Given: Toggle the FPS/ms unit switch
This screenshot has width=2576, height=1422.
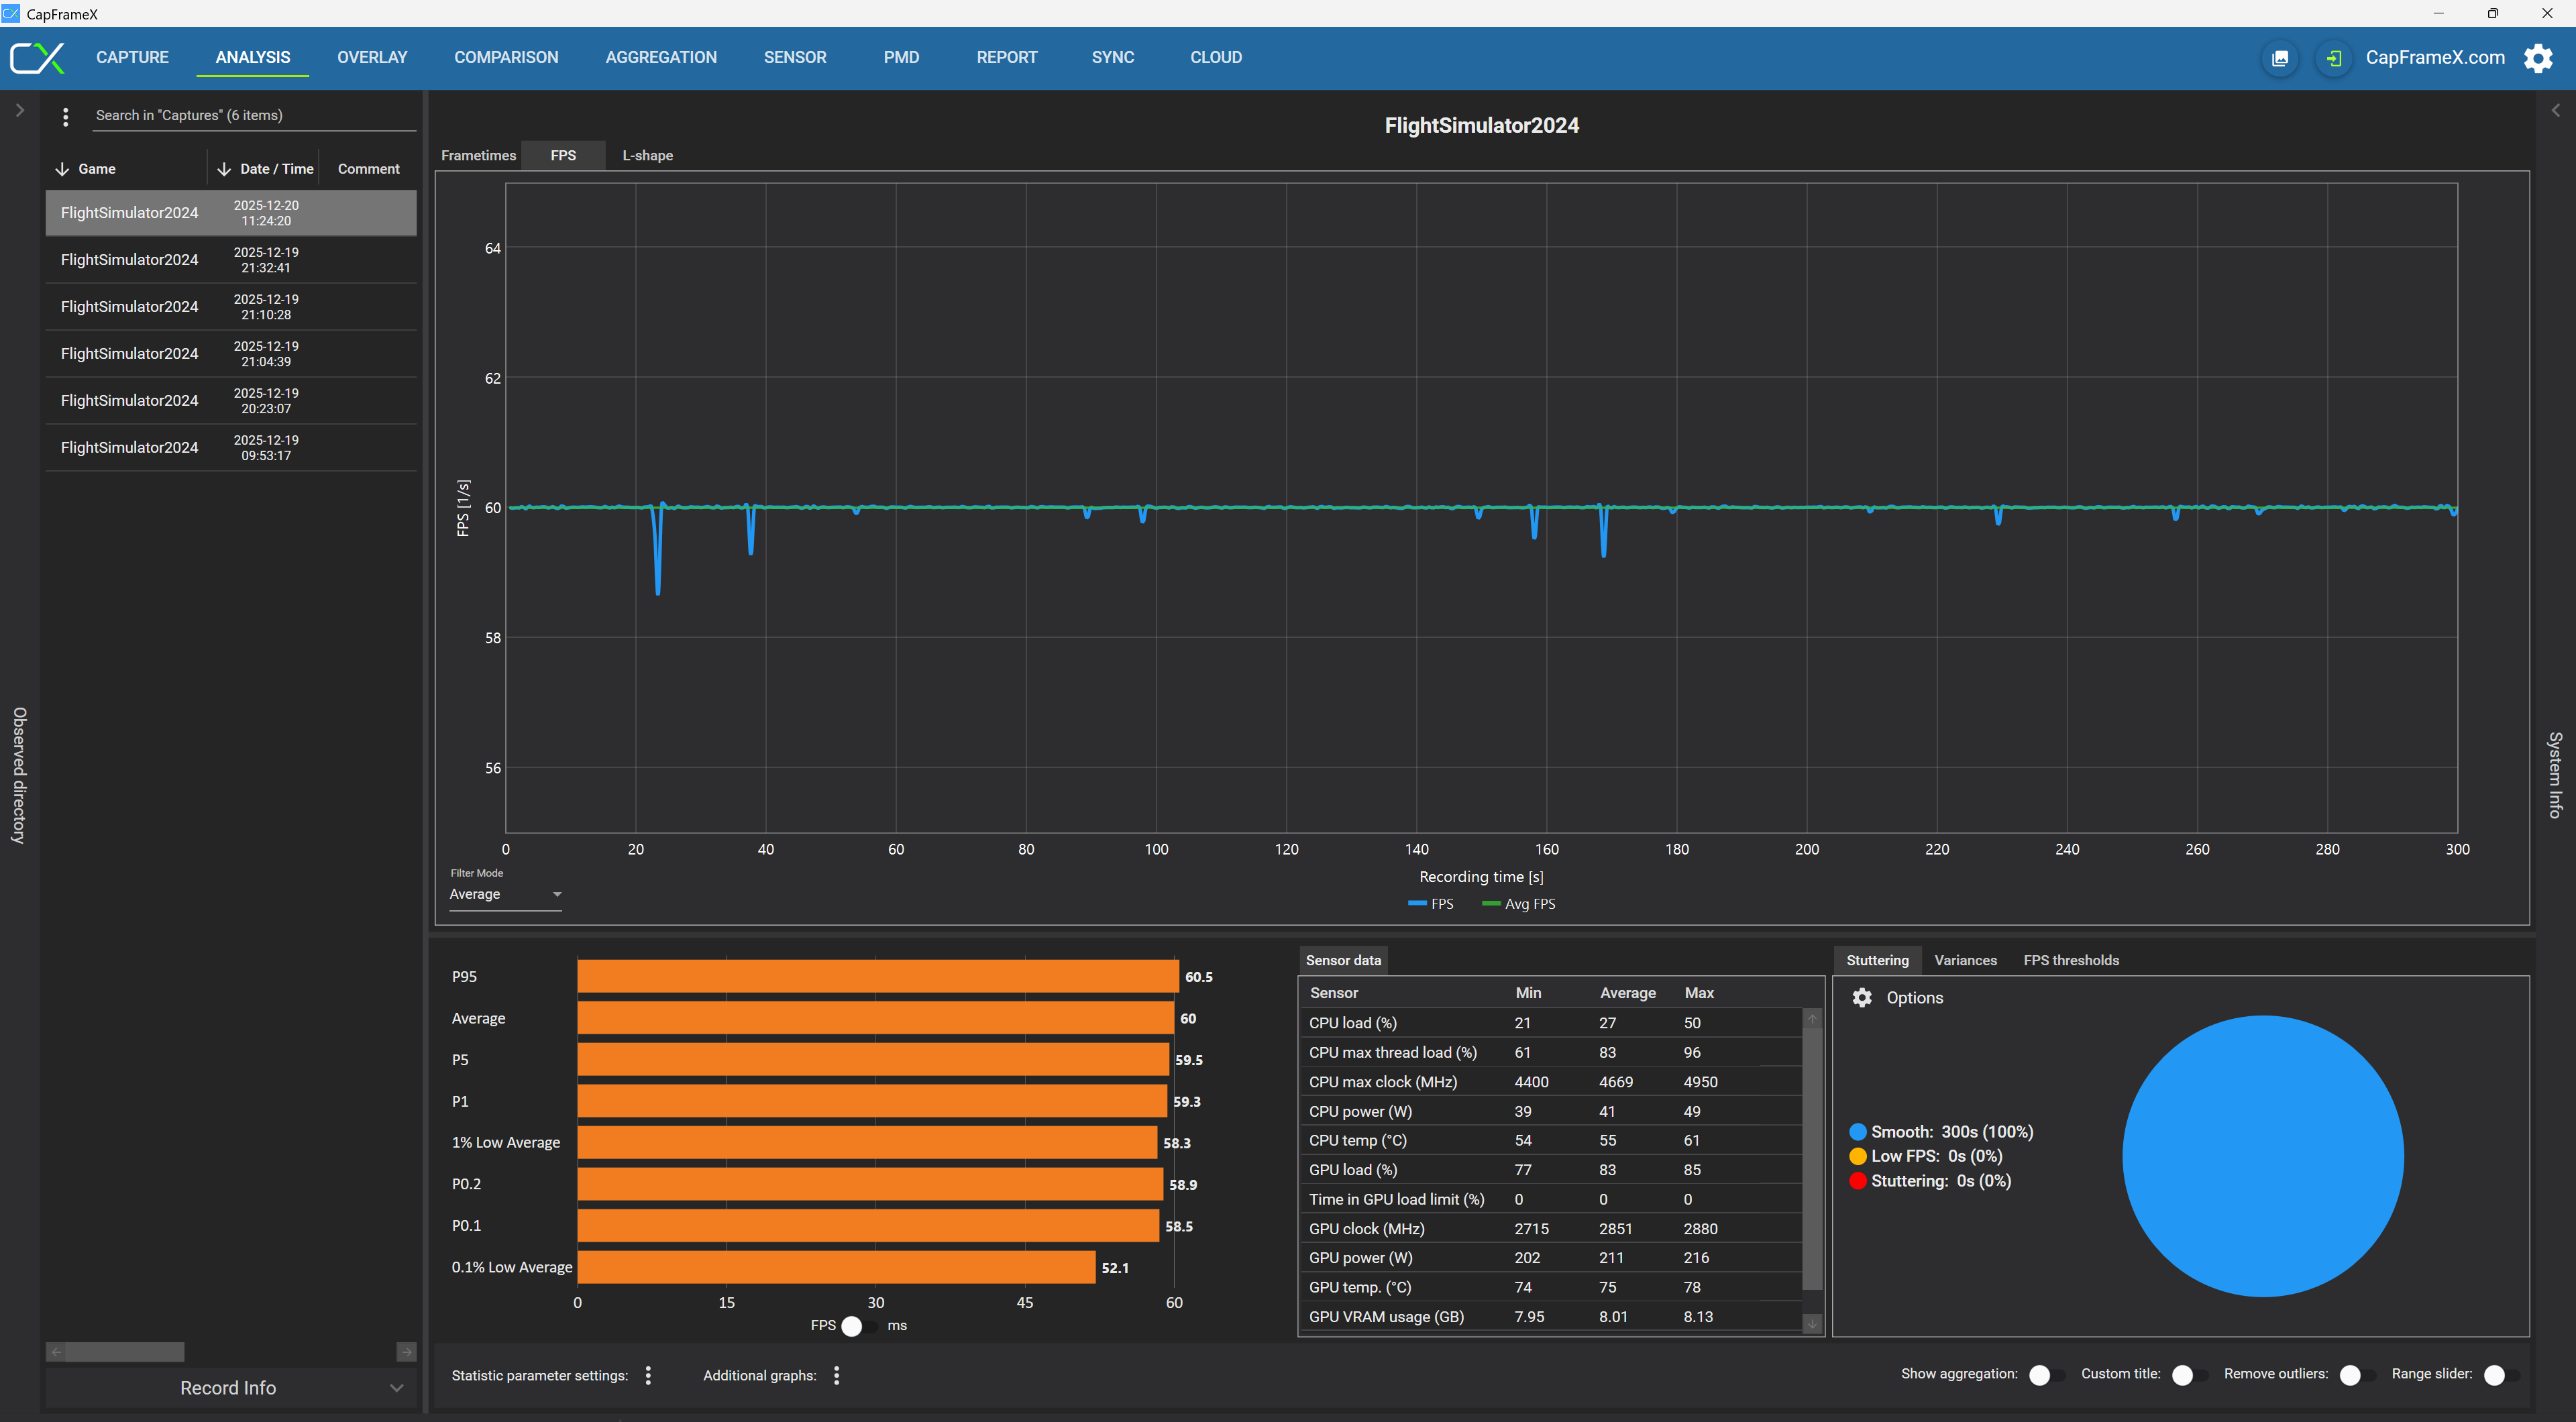Looking at the screenshot, I should [859, 1325].
